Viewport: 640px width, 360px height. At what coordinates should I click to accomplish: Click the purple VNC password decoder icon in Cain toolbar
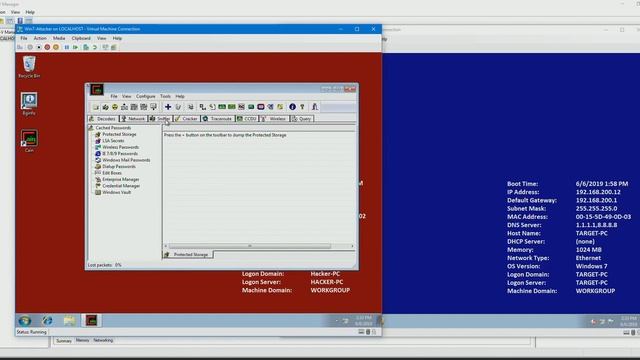[261, 107]
